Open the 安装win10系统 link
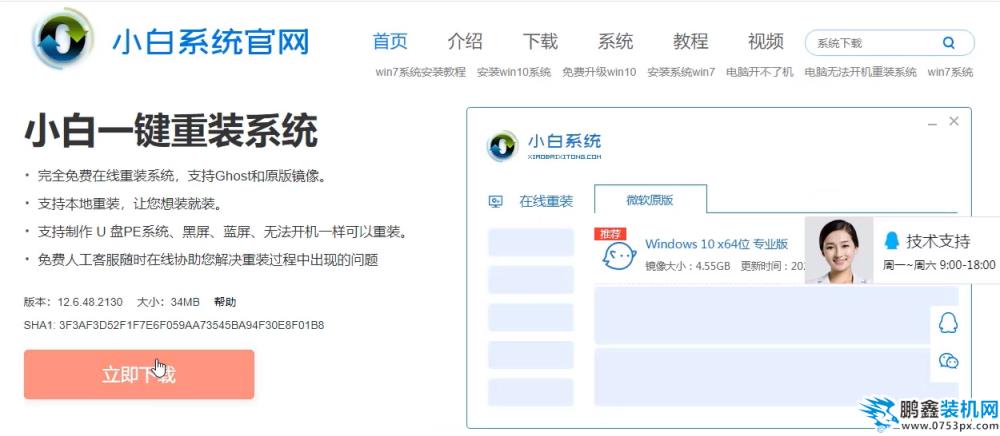The height and width of the screenshot is (436, 1000). pyautogui.click(x=514, y=72)
